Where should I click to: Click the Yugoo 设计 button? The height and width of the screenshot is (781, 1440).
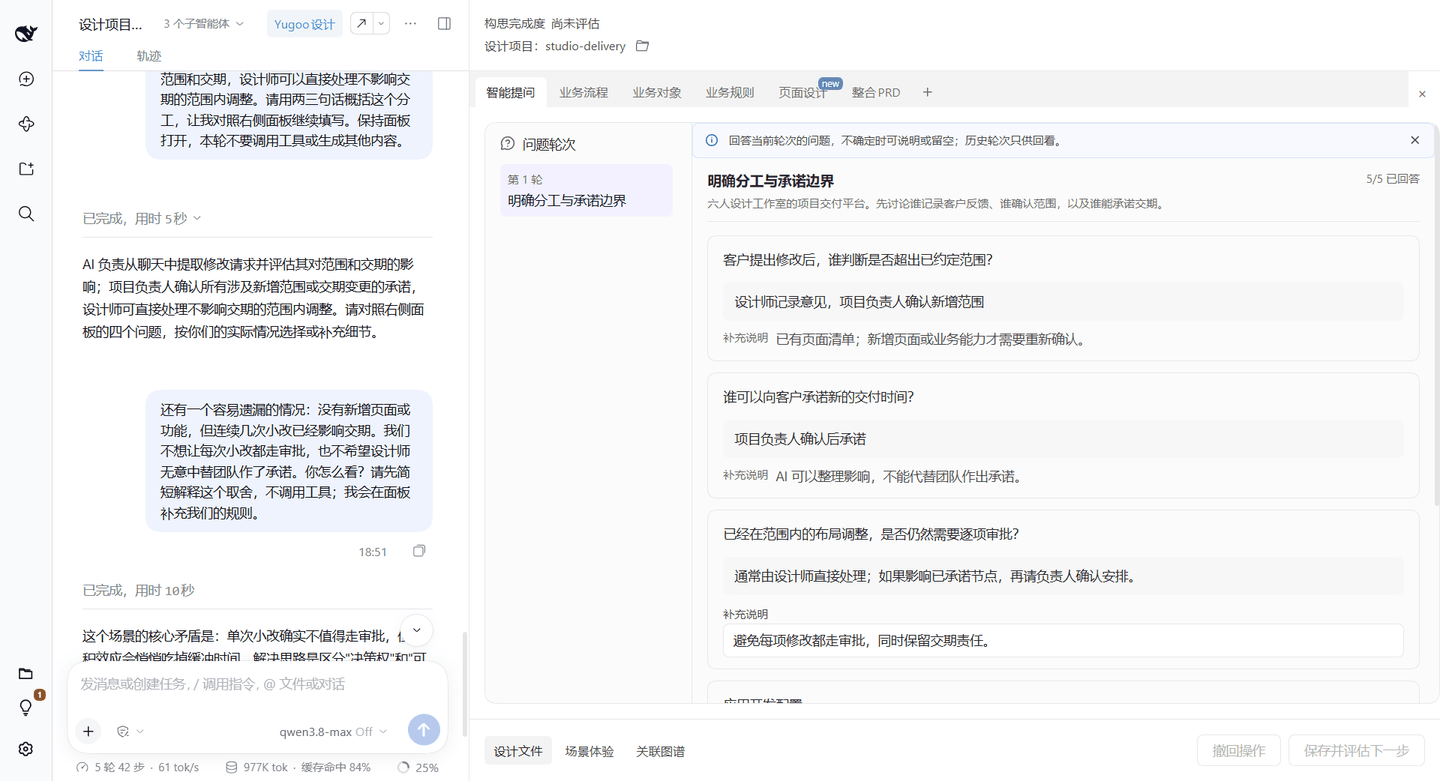point(305,24)
